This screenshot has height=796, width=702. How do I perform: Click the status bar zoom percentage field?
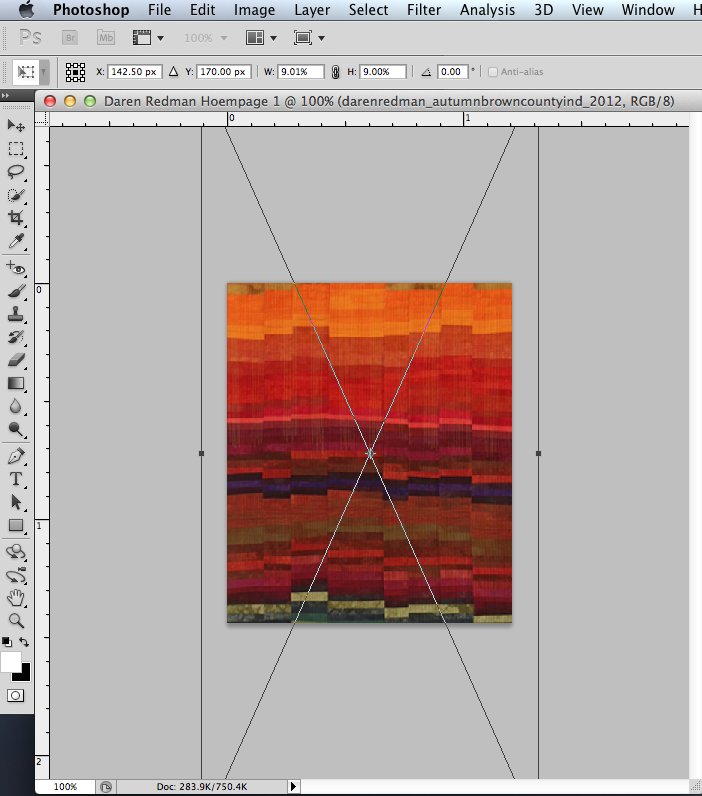65,786
